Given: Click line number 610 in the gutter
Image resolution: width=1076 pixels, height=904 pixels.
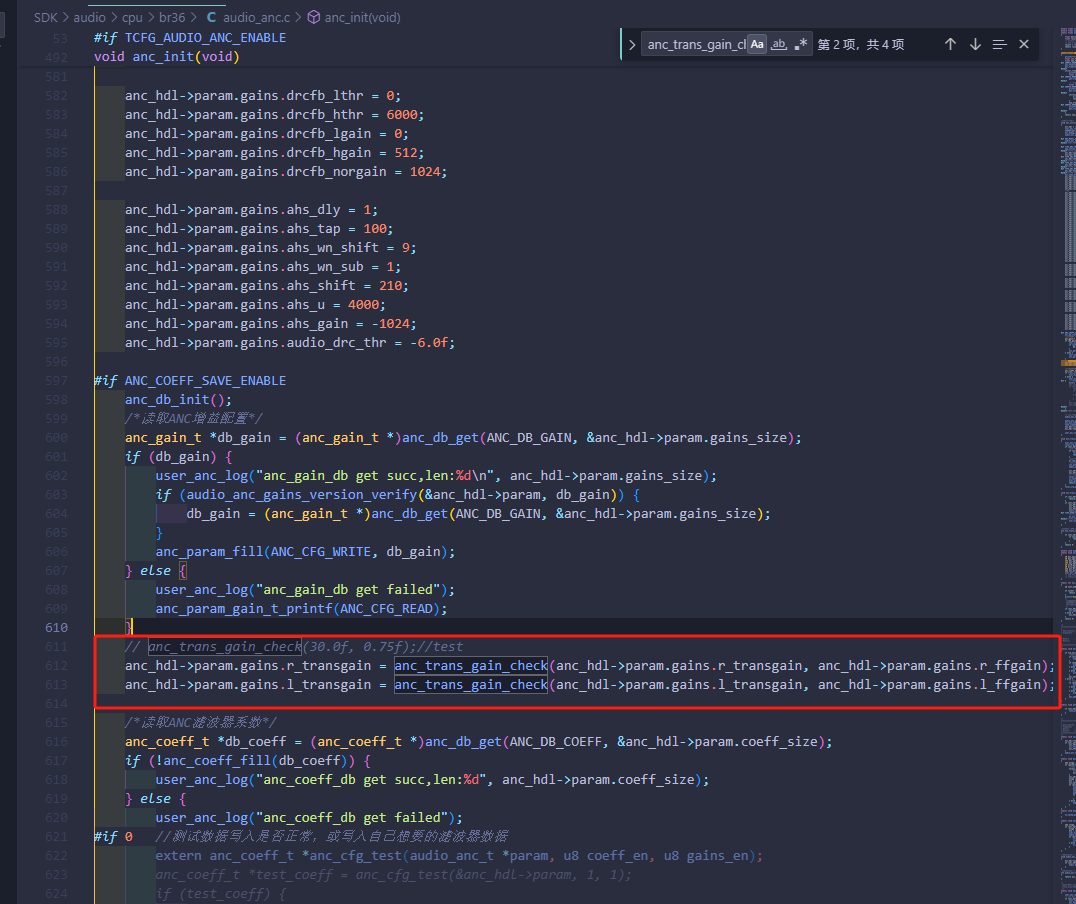Looking at the screenshot, I should pyautogui.click(x=56, y=627).
